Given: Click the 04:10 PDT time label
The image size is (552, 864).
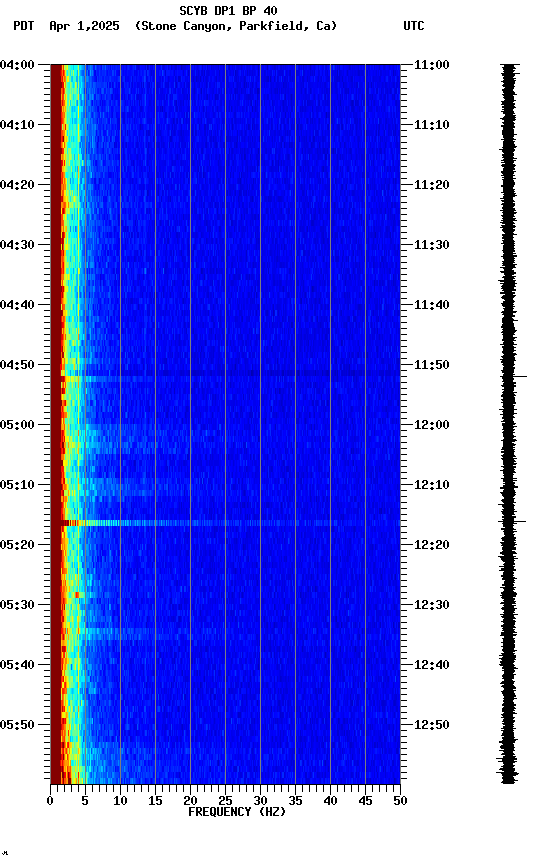Looking at the screenshot, I should (17, 125).
